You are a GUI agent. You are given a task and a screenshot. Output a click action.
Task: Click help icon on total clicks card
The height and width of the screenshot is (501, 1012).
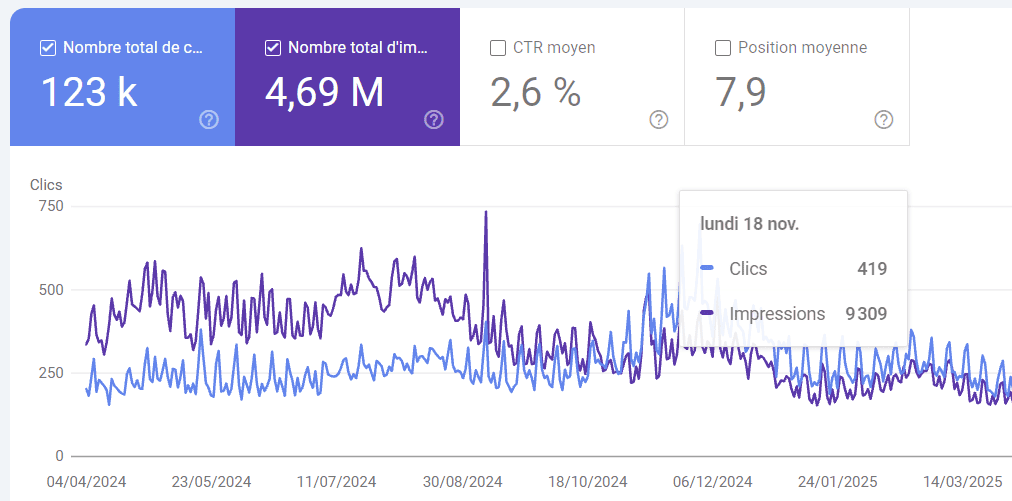[209, 120]
